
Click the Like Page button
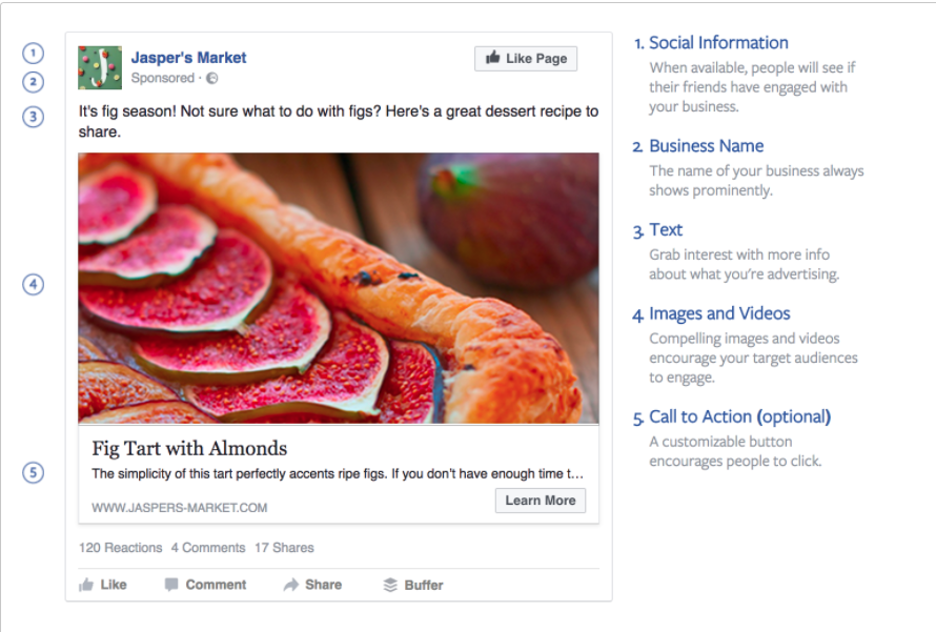pyautogui.click(x=525, y=57)
